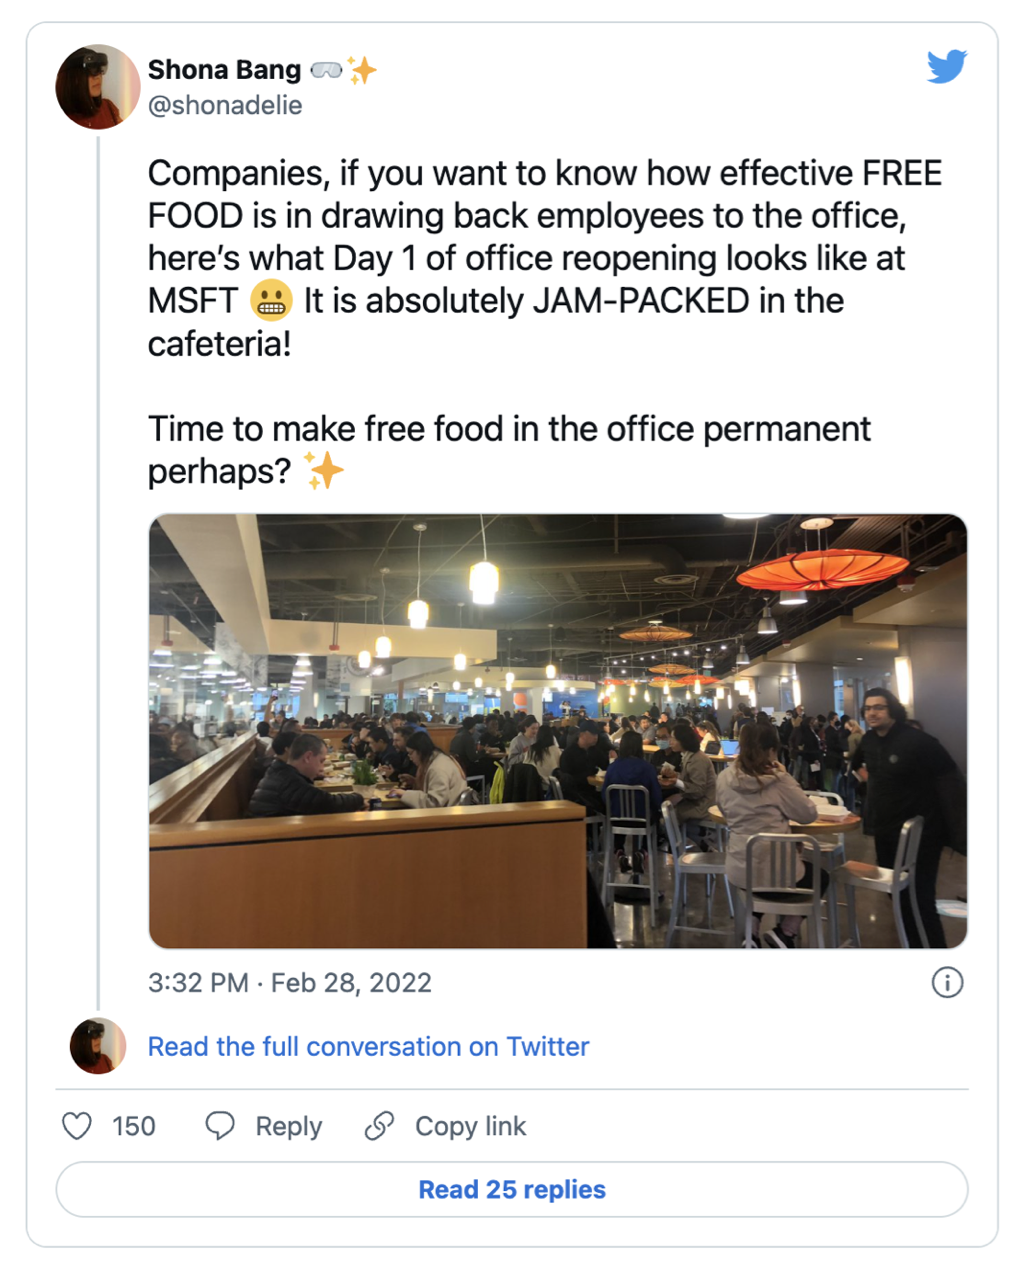Click the small avatar beside conversation link
This screenshot has height=1278, width=1030.
coord(97,1046)
